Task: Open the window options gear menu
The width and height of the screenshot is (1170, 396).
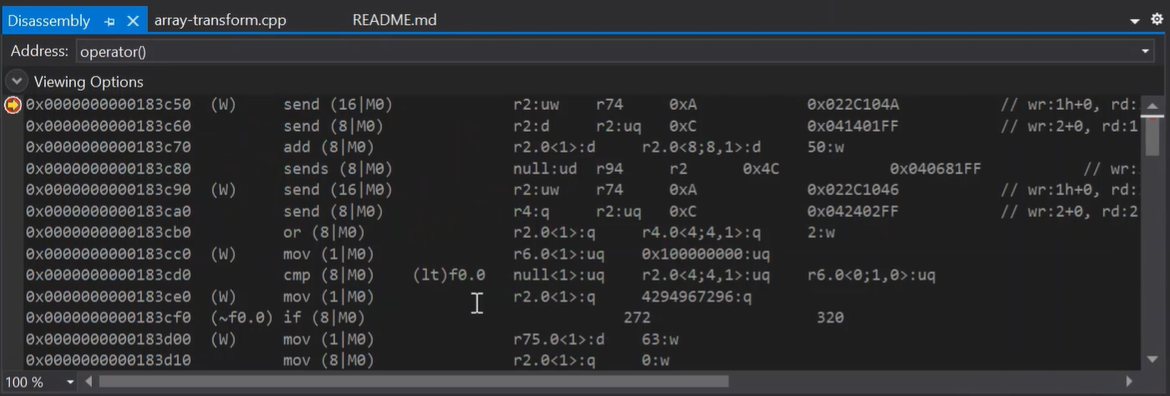Action: tap(1157, 20)
